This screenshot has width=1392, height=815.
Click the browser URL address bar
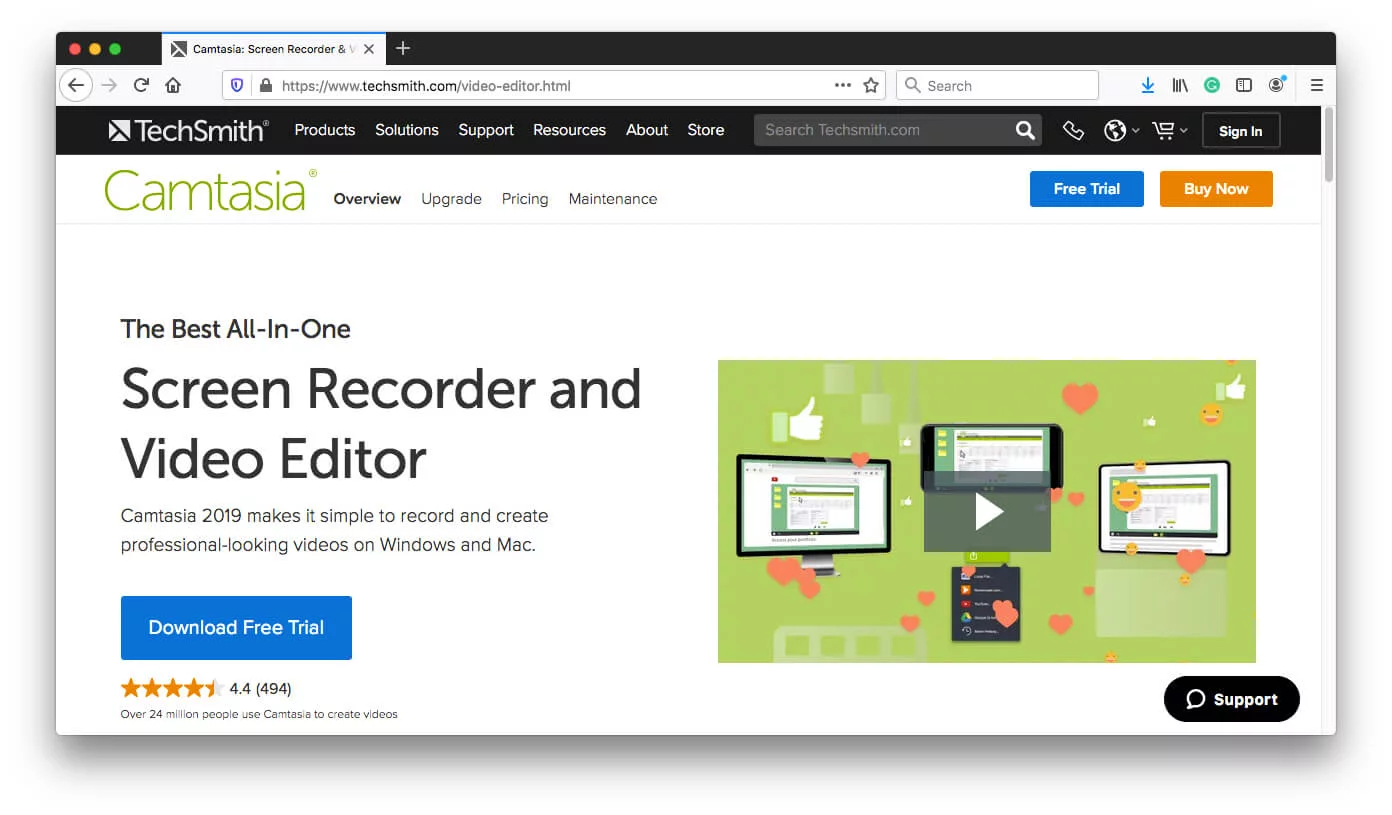[x=553, y=86]
